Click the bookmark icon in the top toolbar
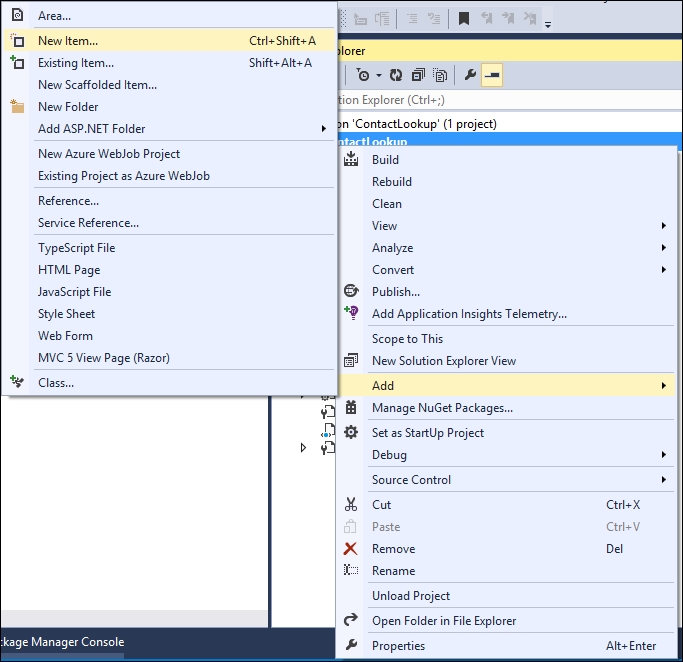 464,18
